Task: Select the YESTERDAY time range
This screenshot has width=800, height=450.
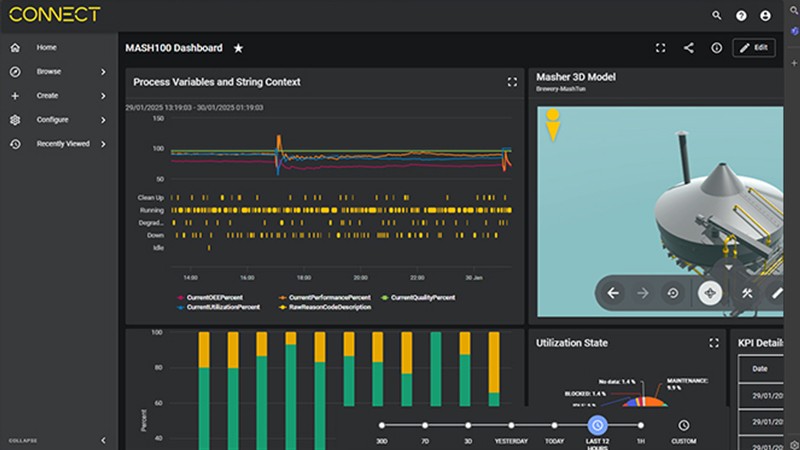Action: [x=511, y=425]
